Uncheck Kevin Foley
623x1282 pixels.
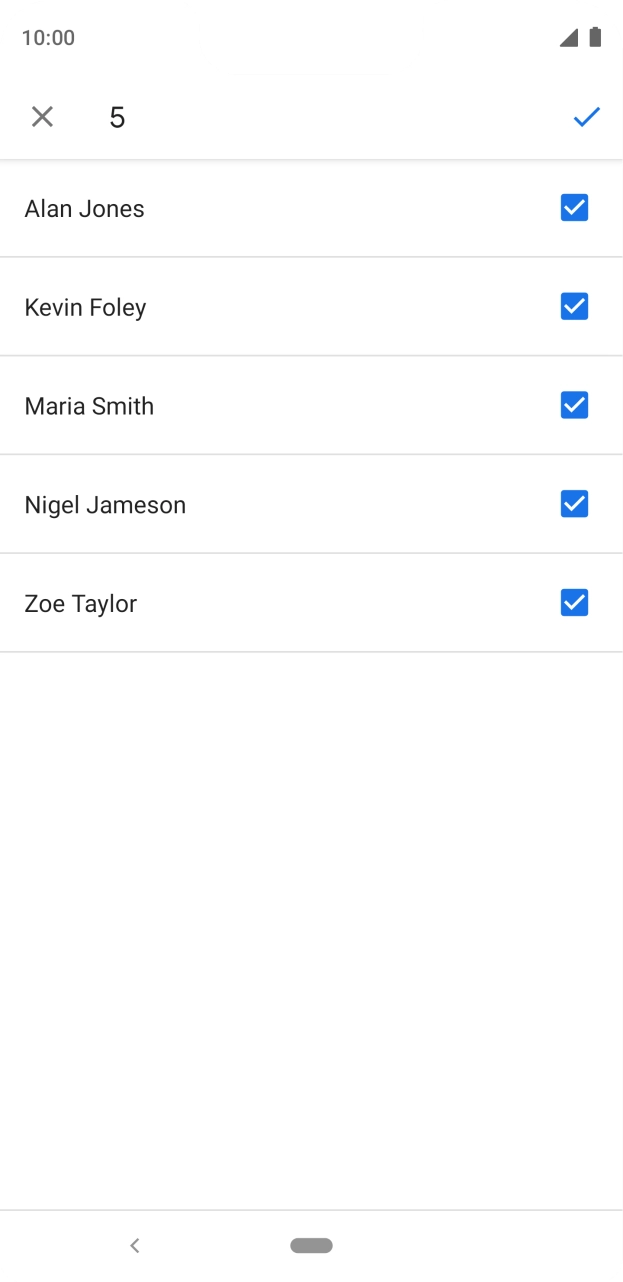574,306
